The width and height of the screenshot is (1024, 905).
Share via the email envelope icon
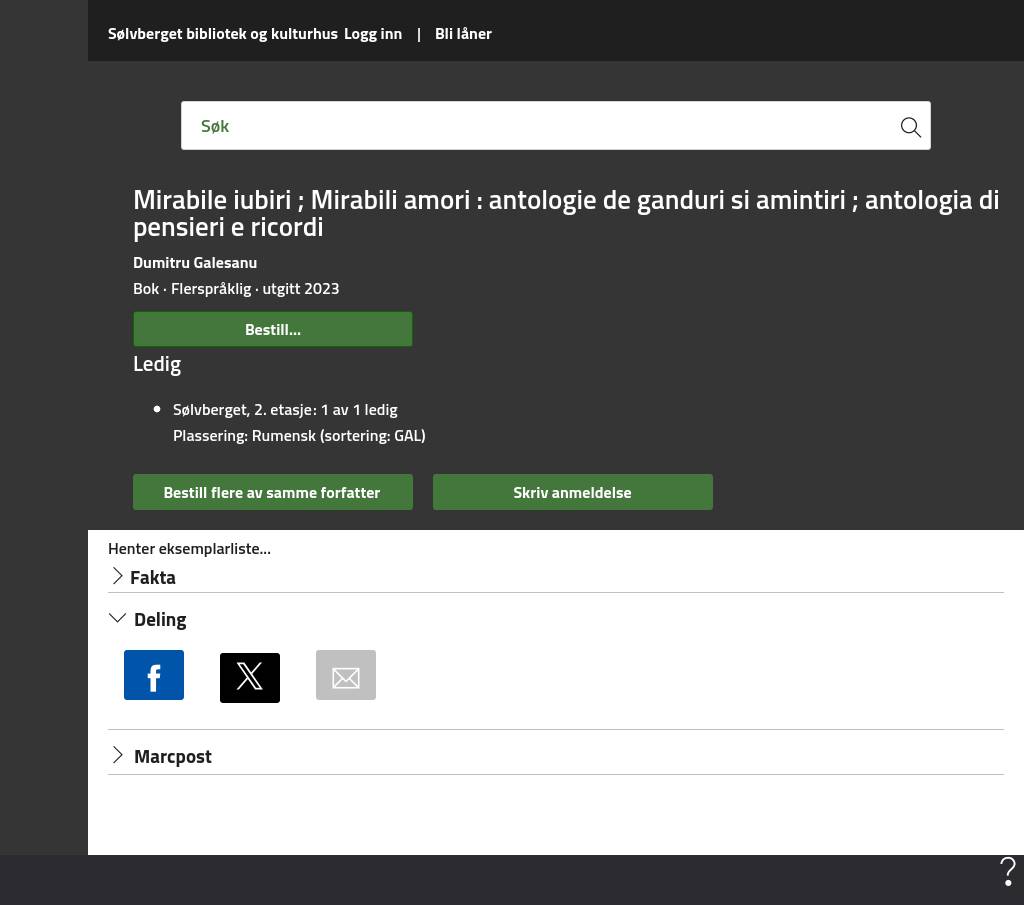click(346, 676)
